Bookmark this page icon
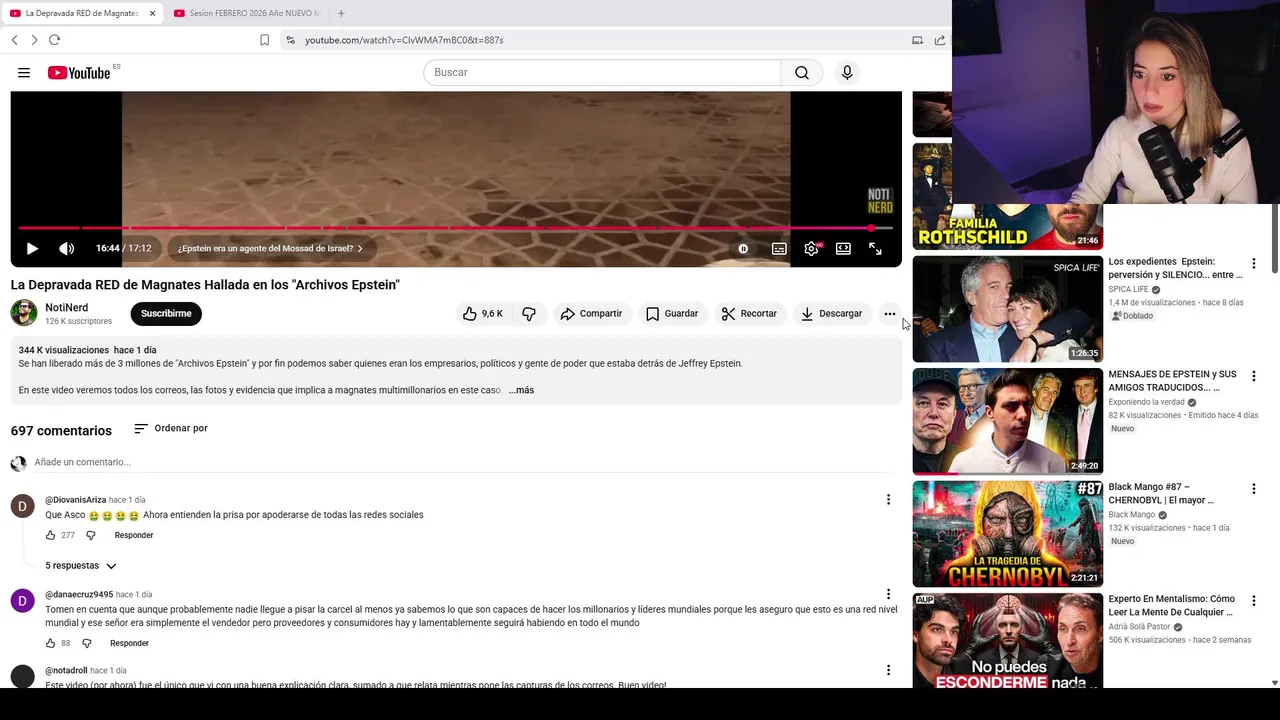 (x=264, y=40)
